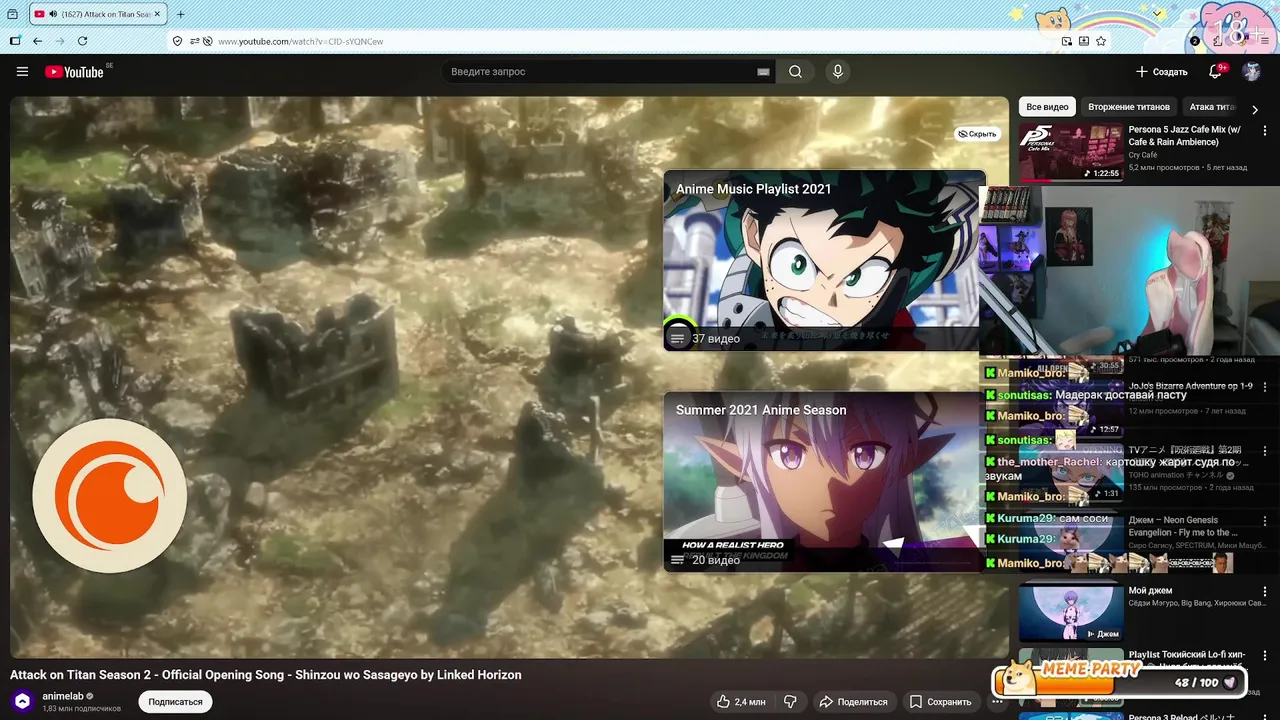
Task: Select the 'Все видео' filter chip
Action: click(x=1047, y=107)
